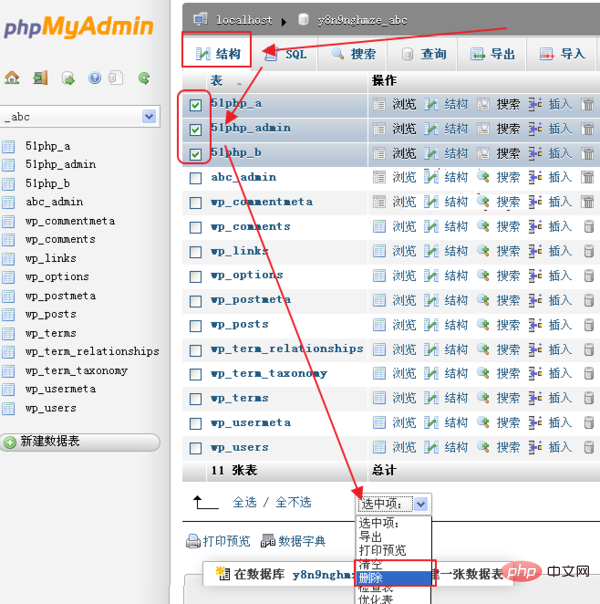Open the 选中项 action dropdown

[393, 503]
